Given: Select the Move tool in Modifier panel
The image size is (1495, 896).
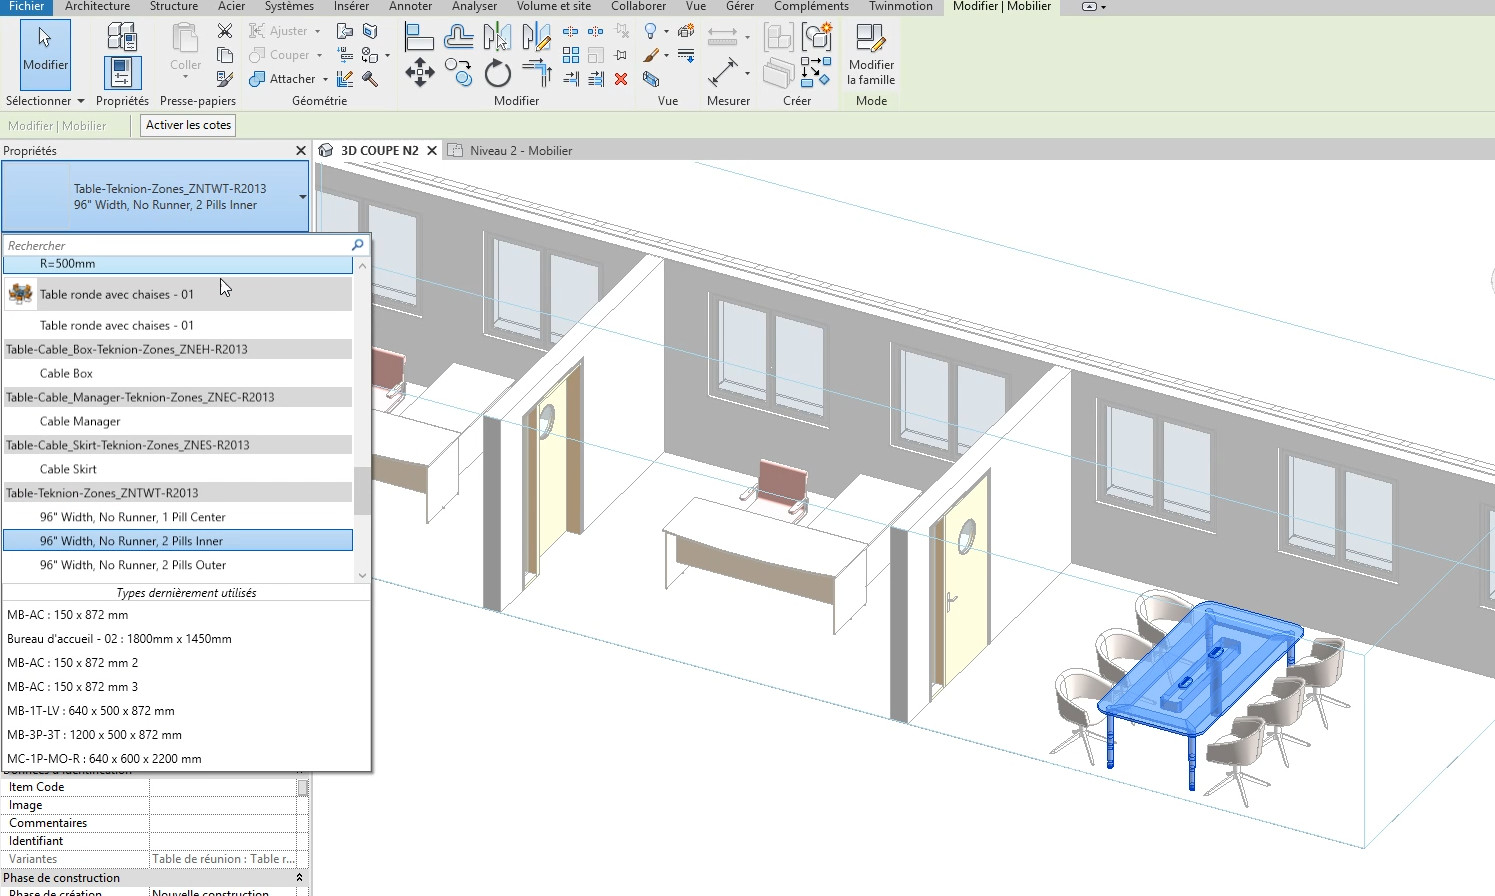Looking at the screenshot, I should click(x=419, y=73).
